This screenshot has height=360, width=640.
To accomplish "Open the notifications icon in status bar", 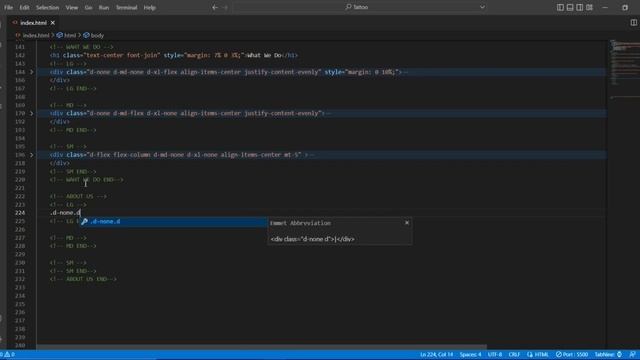I will [632, 354].
